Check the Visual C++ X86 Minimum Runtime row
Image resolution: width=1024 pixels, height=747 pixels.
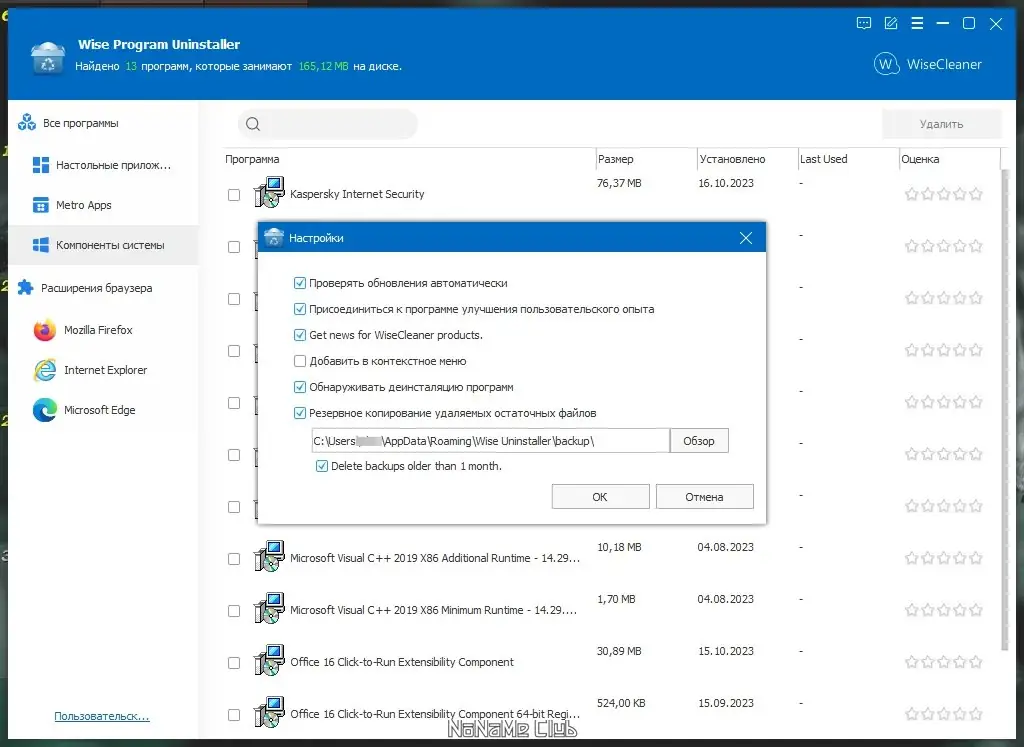tap(234, 611)
